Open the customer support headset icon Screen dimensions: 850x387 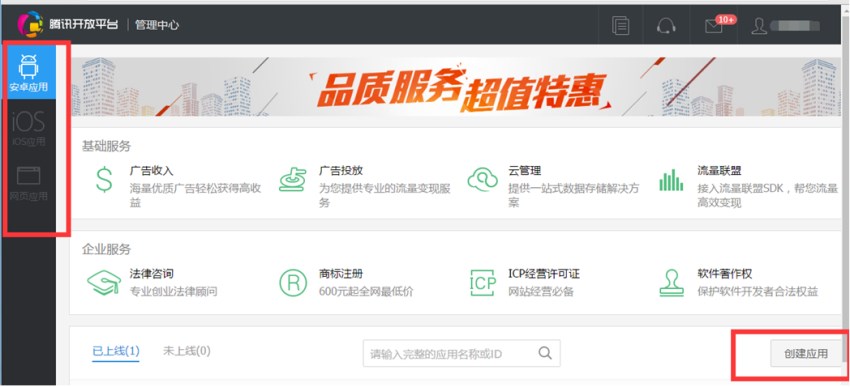[x=666, y=25]
